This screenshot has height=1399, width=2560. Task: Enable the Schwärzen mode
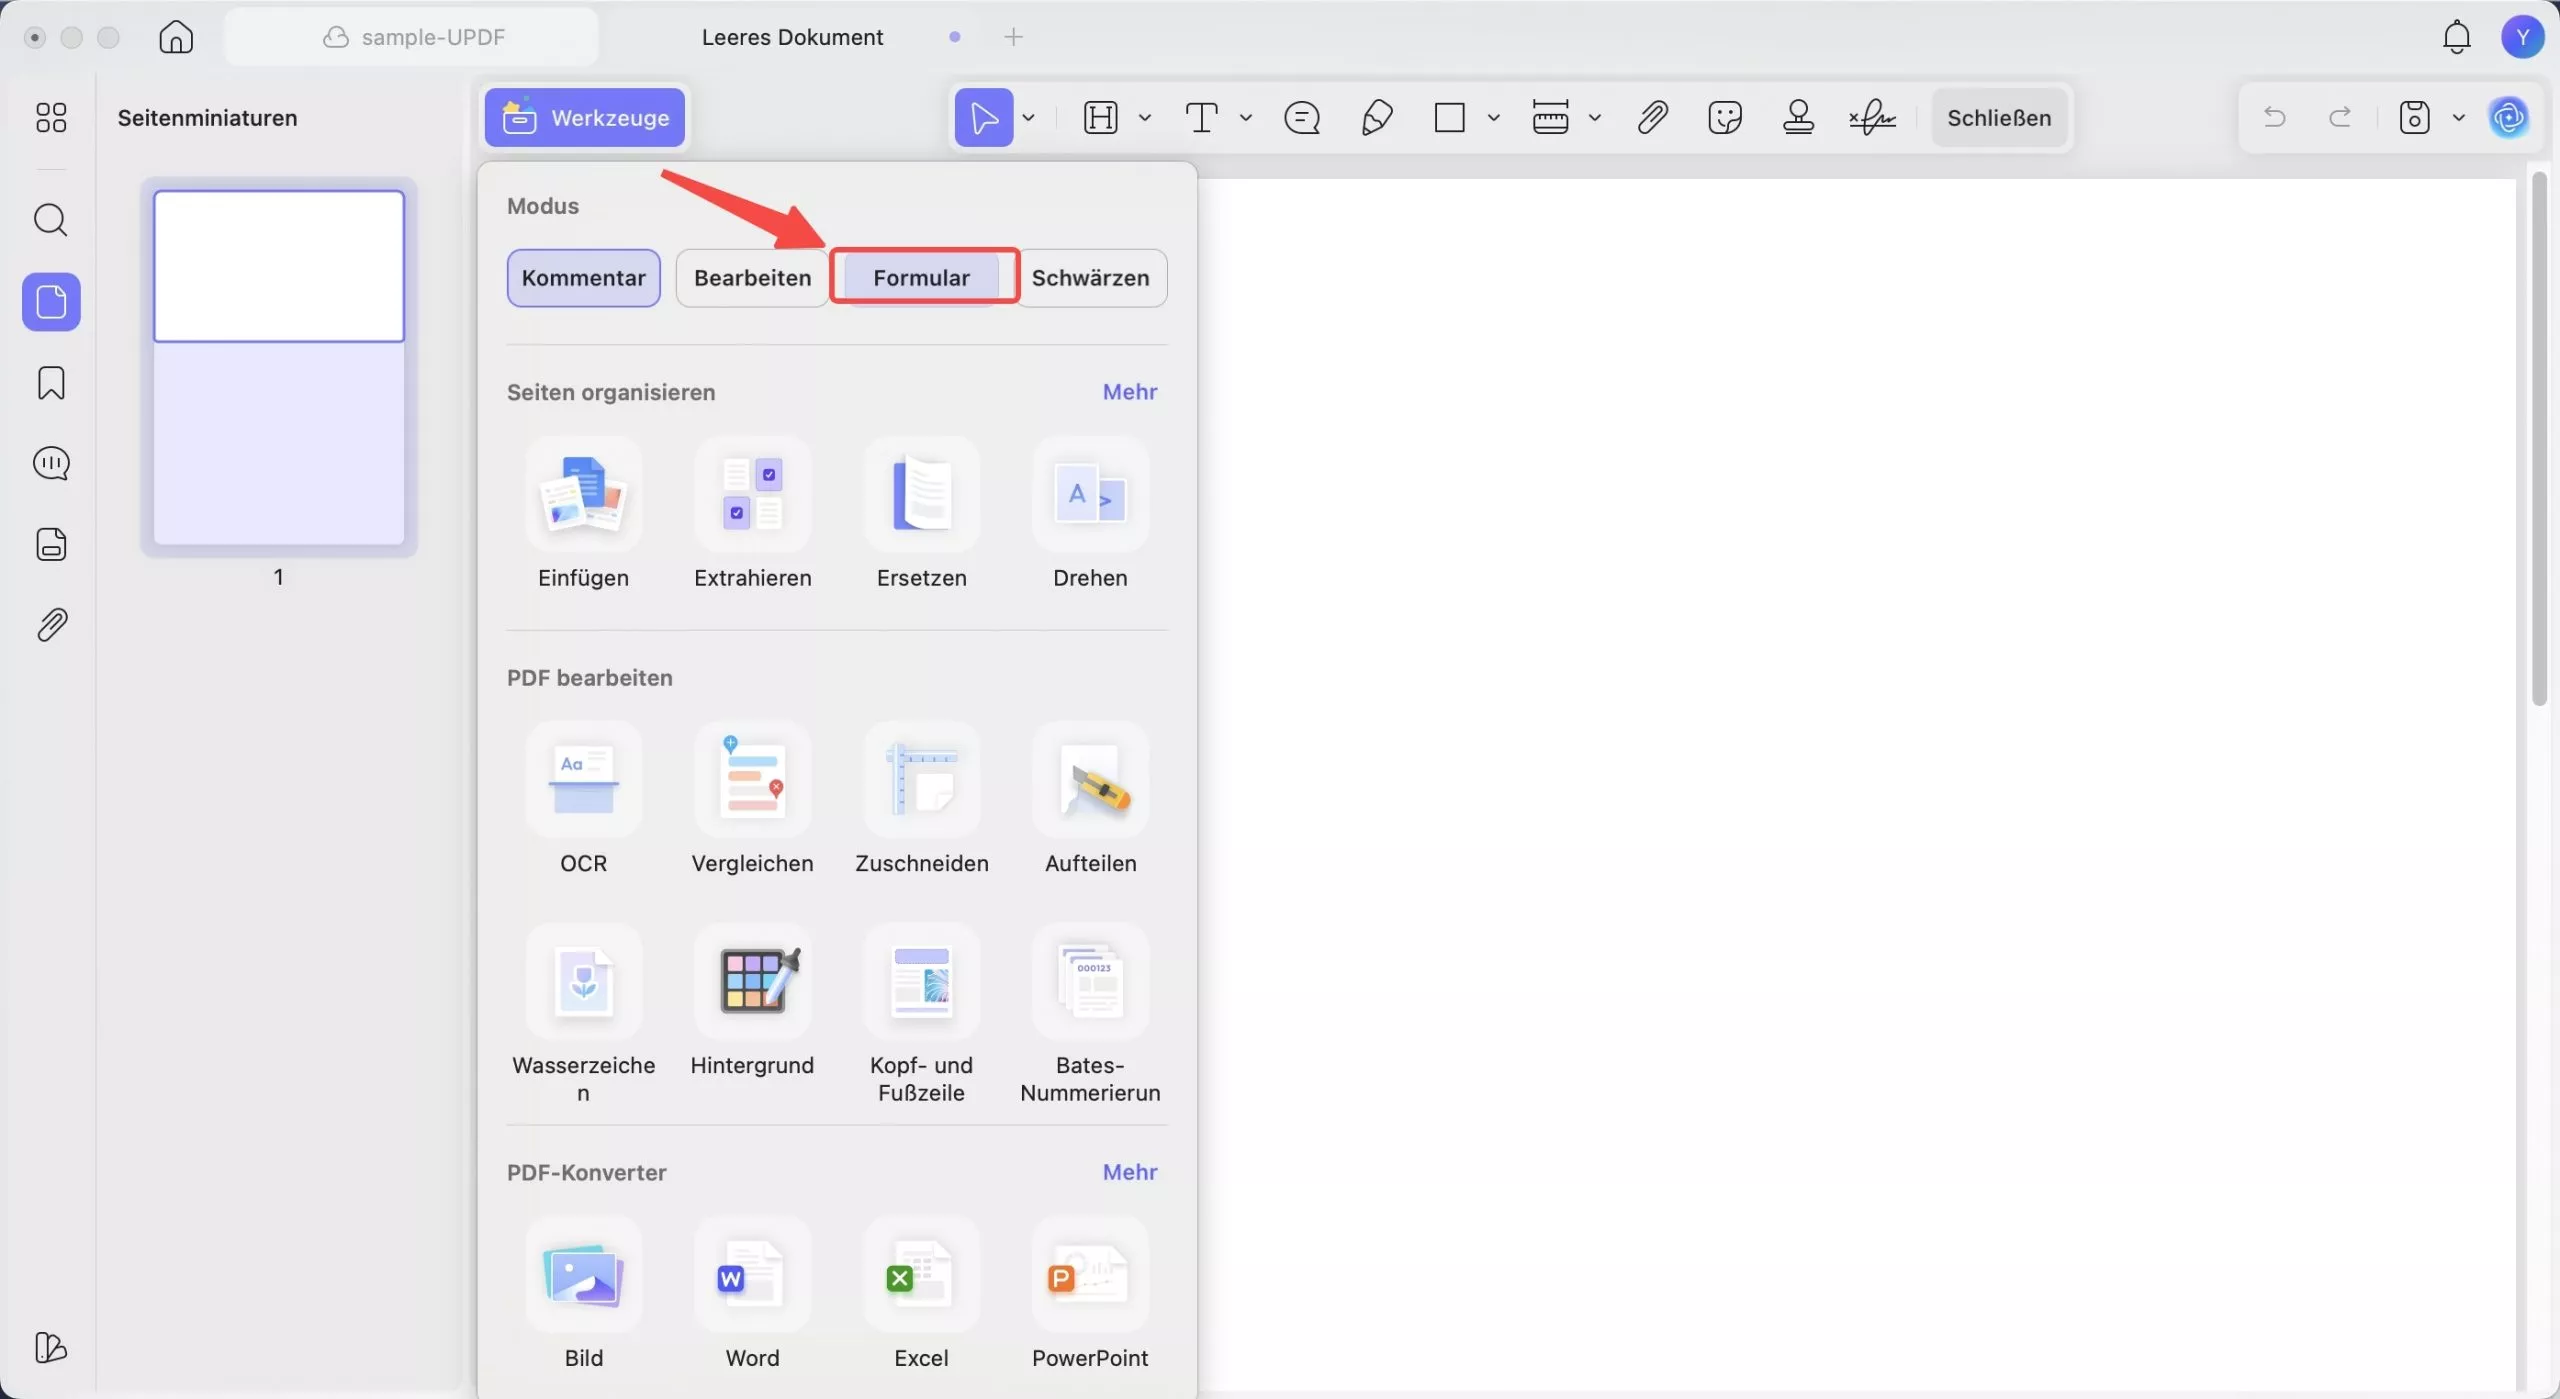click(x=1090, y=278)
